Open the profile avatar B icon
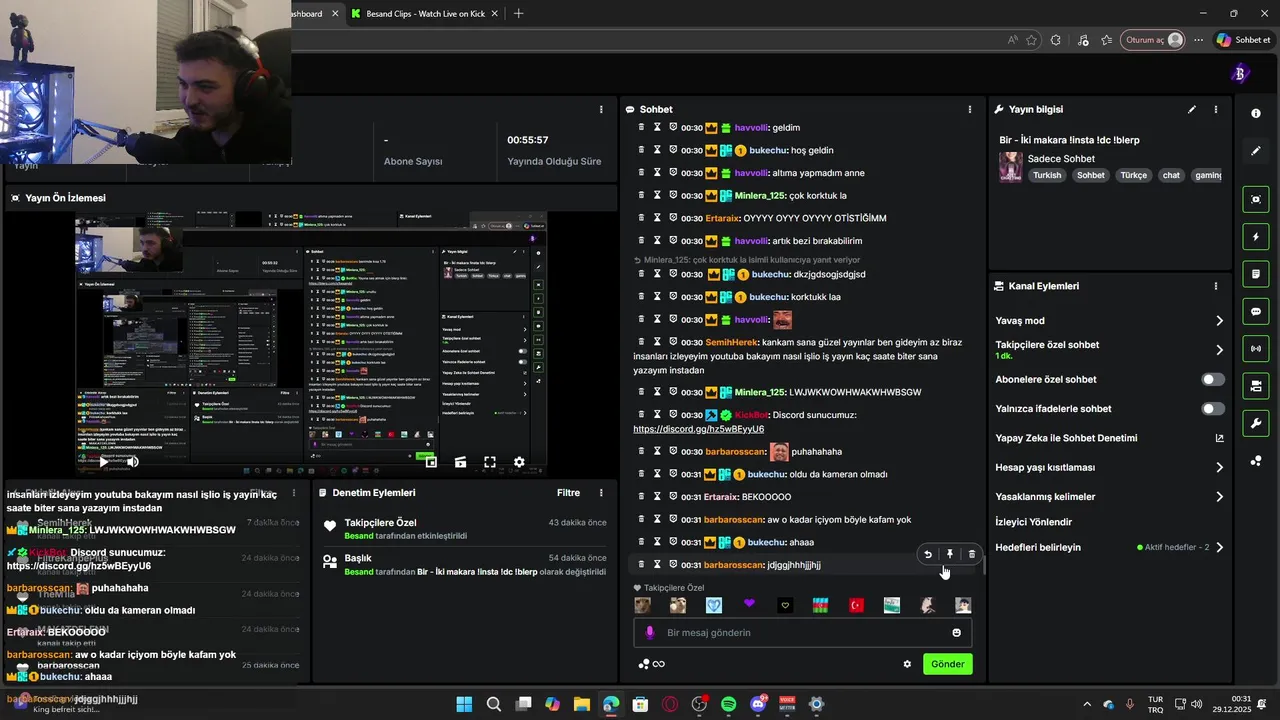This screenshot has width=1280, height=720. pyautogui.click(x=1240, y=73)
